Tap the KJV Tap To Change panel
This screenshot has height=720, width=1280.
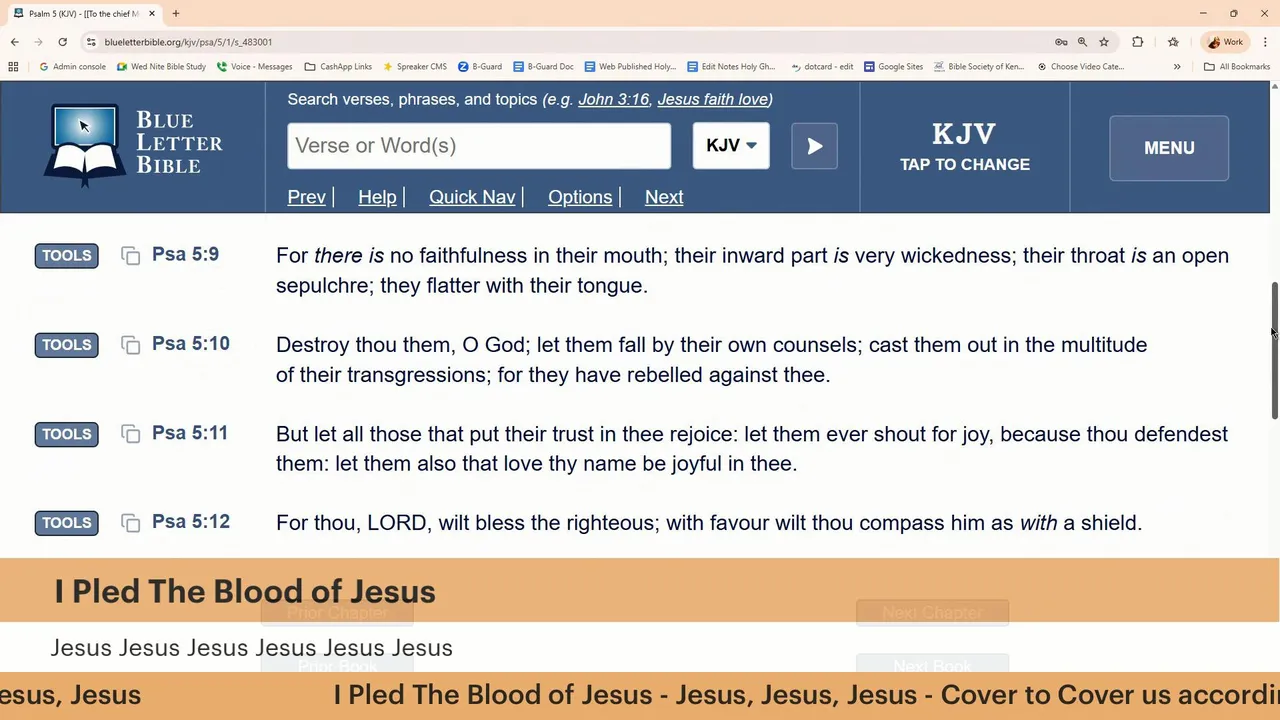click(964, 147)
